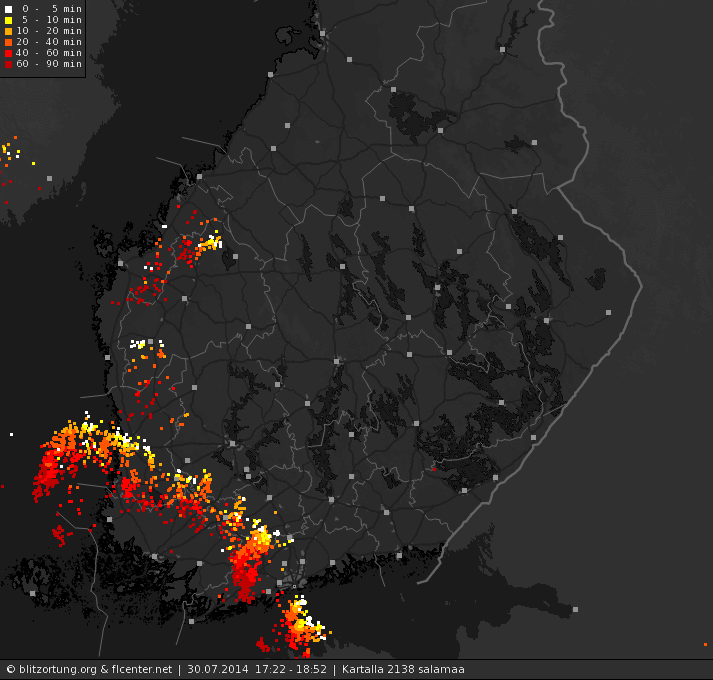Click the time range '17:22 - 18:52'
The image size is (713, 680).
click(x=291, y=670)
